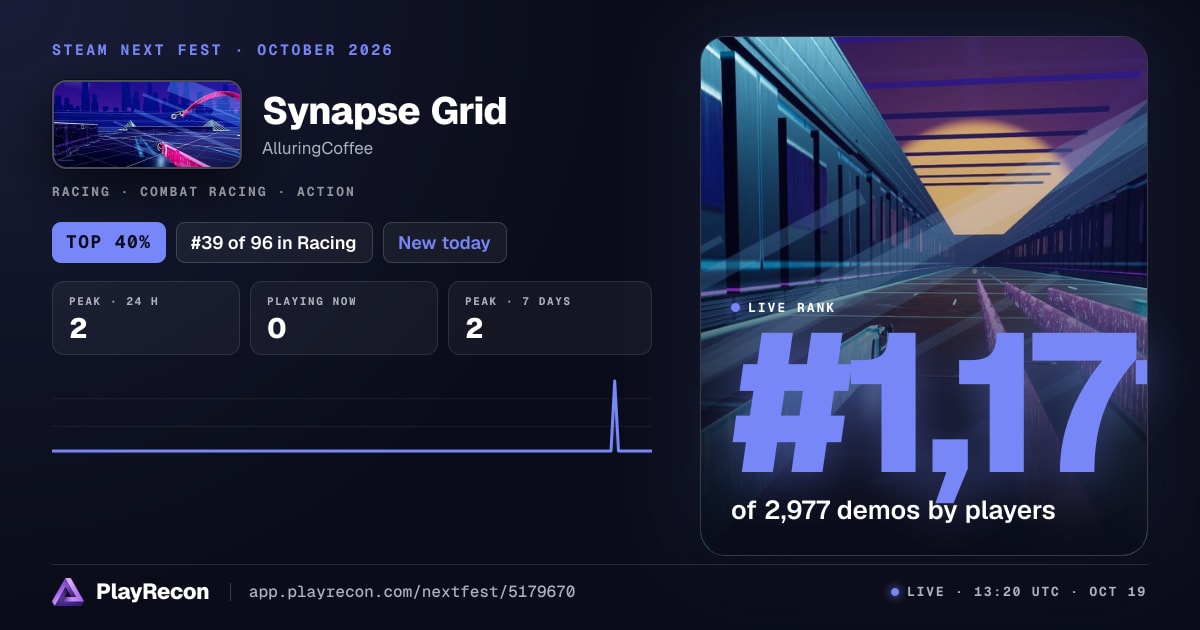Viewport: 1200px width, 630px height.
Task: Select the AlluringCoffee developer name
Action: click(x=318, y=148)
